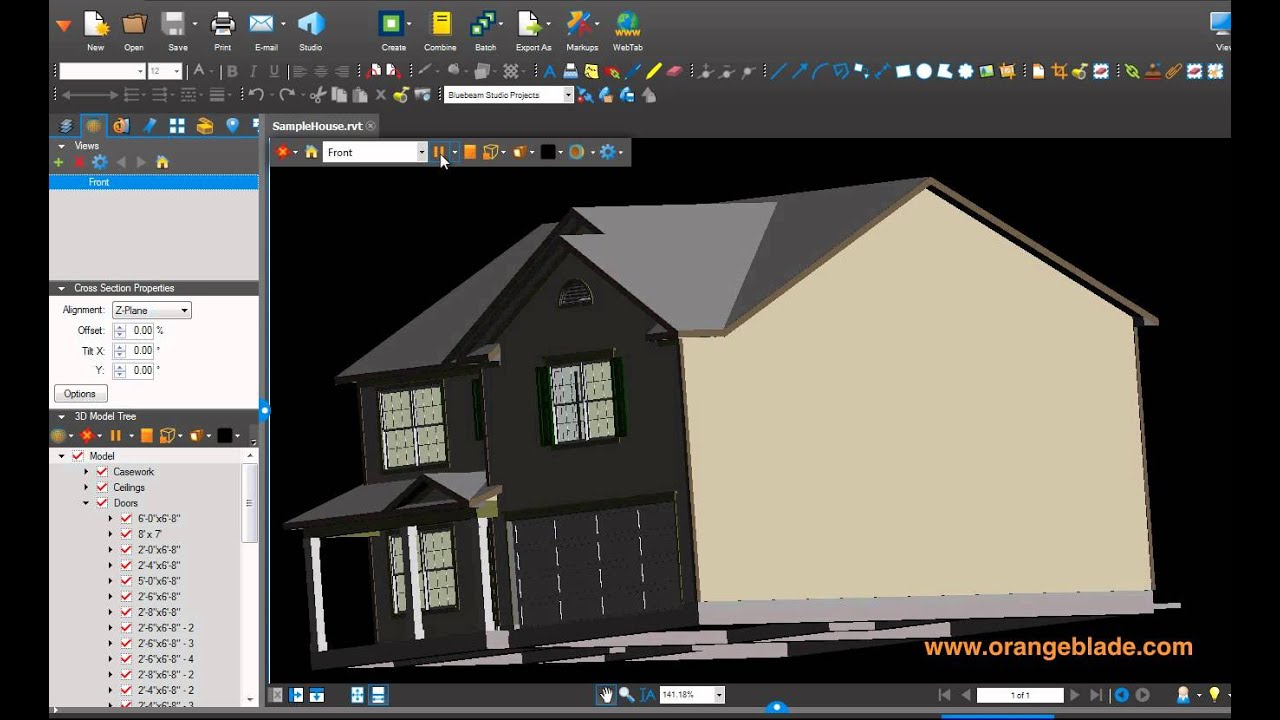Go to the next page arrow

[x=1075, y=695]
